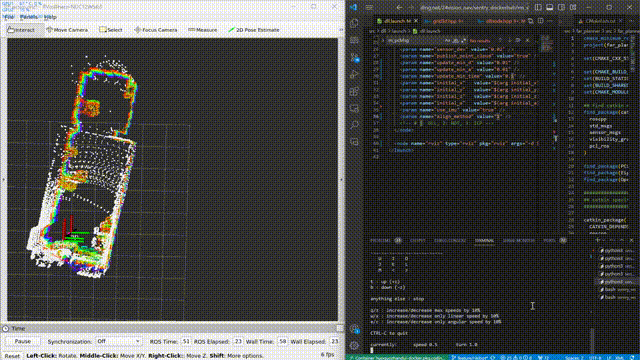This screenshot has width=640, height=360.
Task: Choose the Select tool in RViz
Action: pos(111,30)
